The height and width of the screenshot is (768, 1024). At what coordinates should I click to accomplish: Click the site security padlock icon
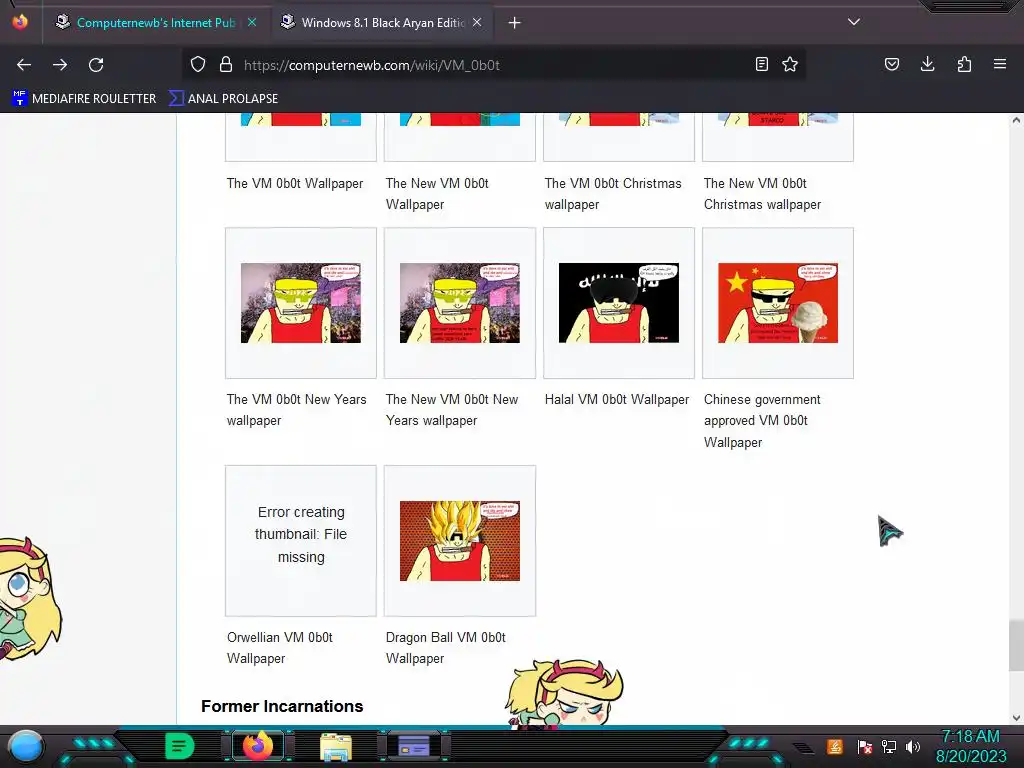(226, 65)
